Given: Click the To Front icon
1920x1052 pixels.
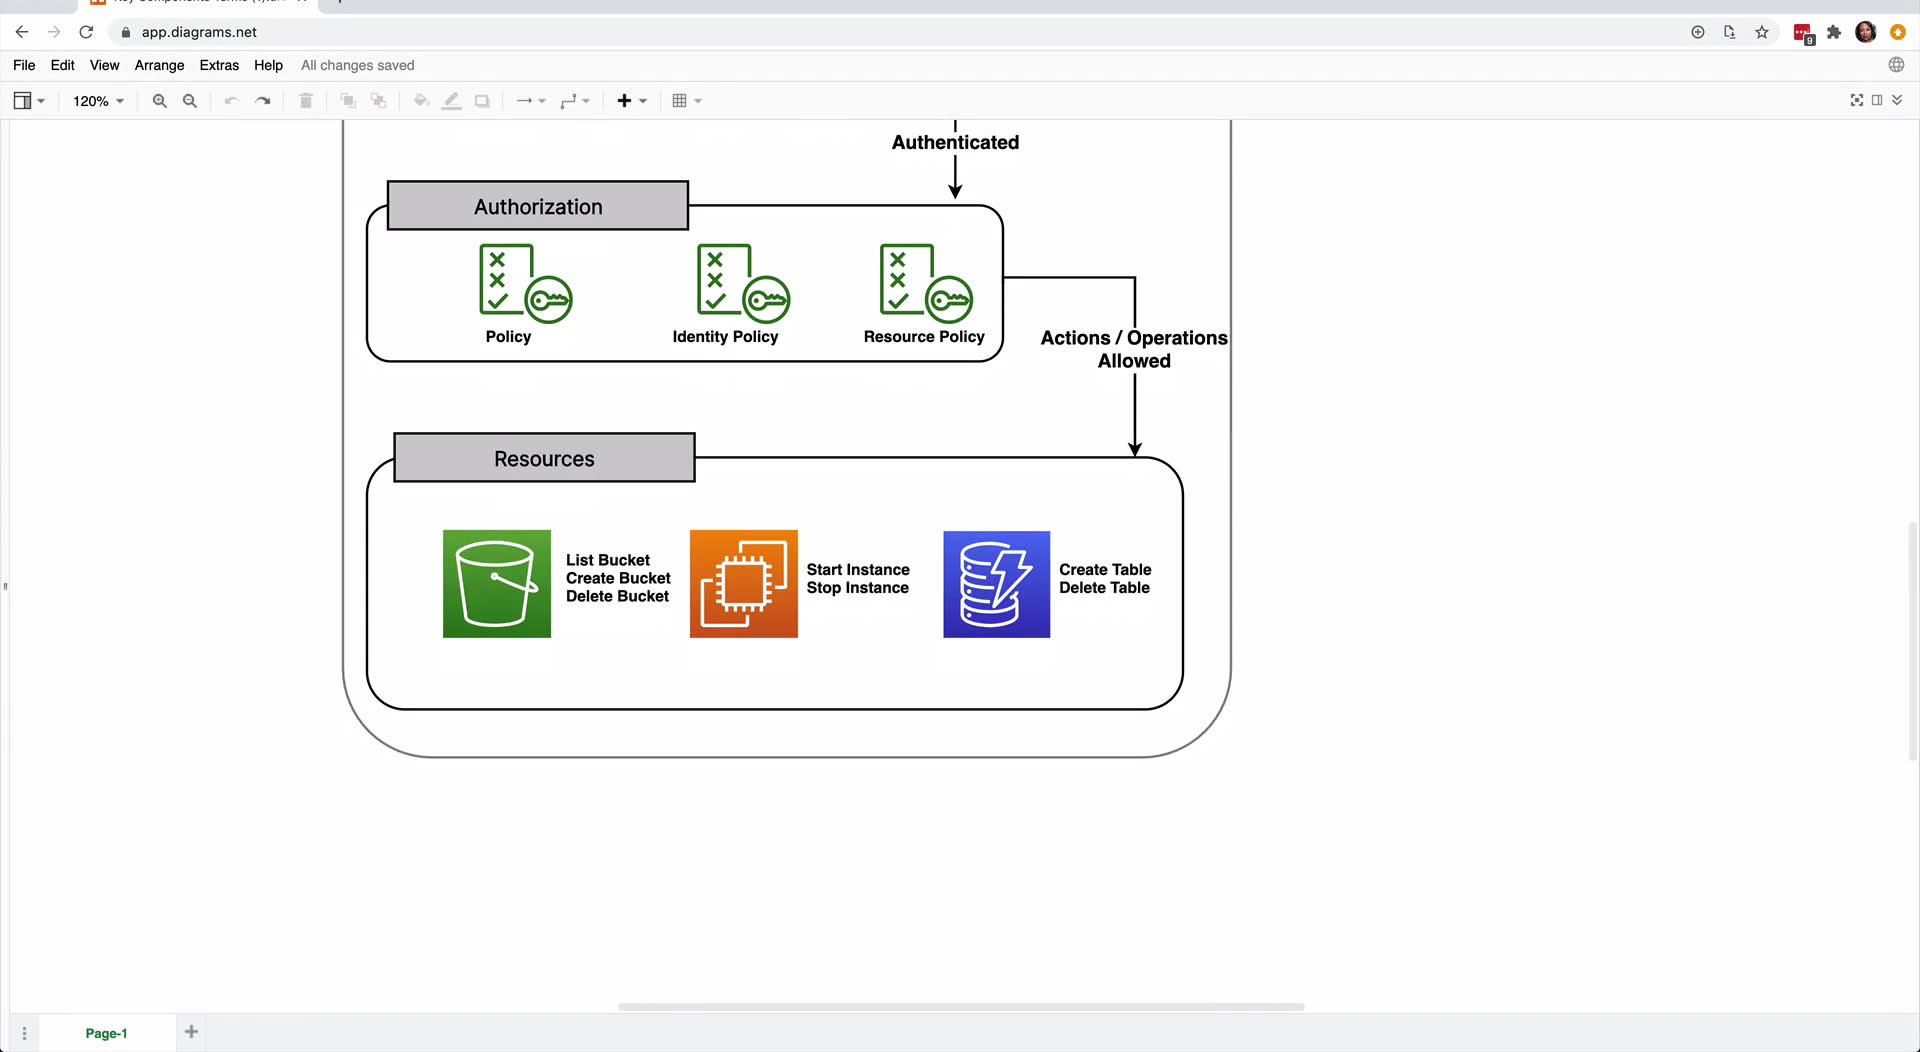Looking at the screenshot, I should pyautogui.click(x=348, y=101).
